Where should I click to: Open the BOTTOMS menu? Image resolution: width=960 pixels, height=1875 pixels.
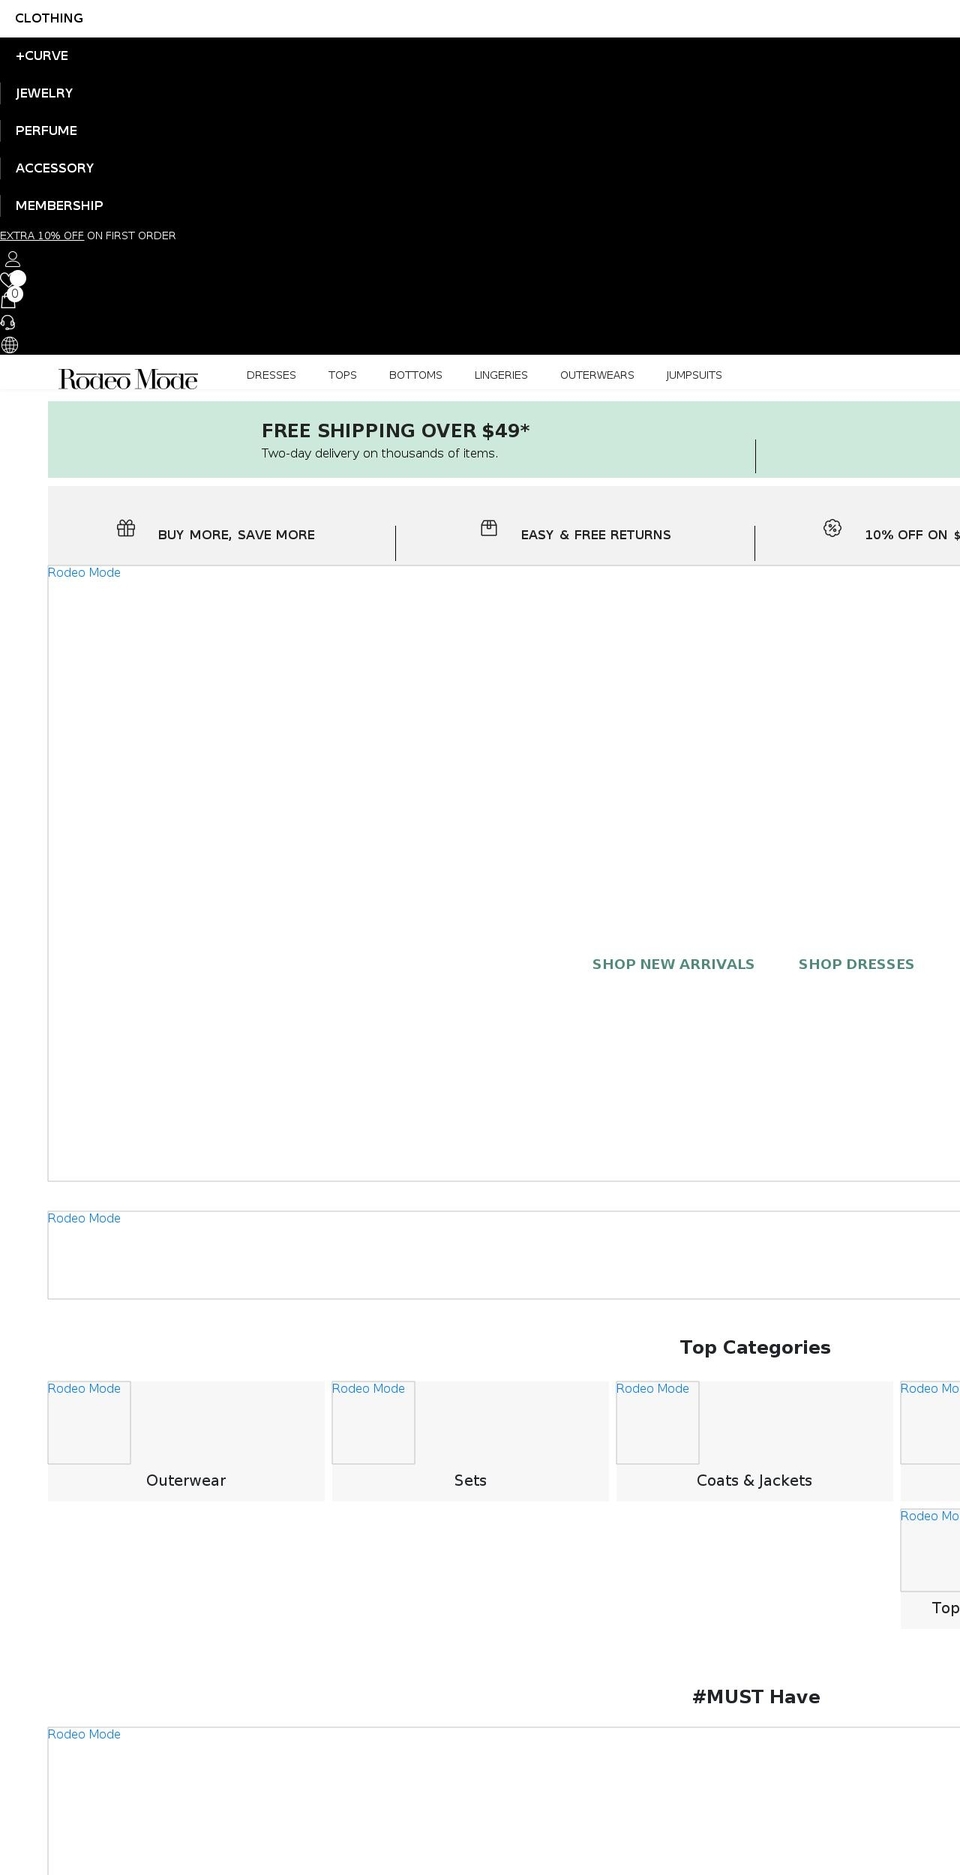point(415,375)
